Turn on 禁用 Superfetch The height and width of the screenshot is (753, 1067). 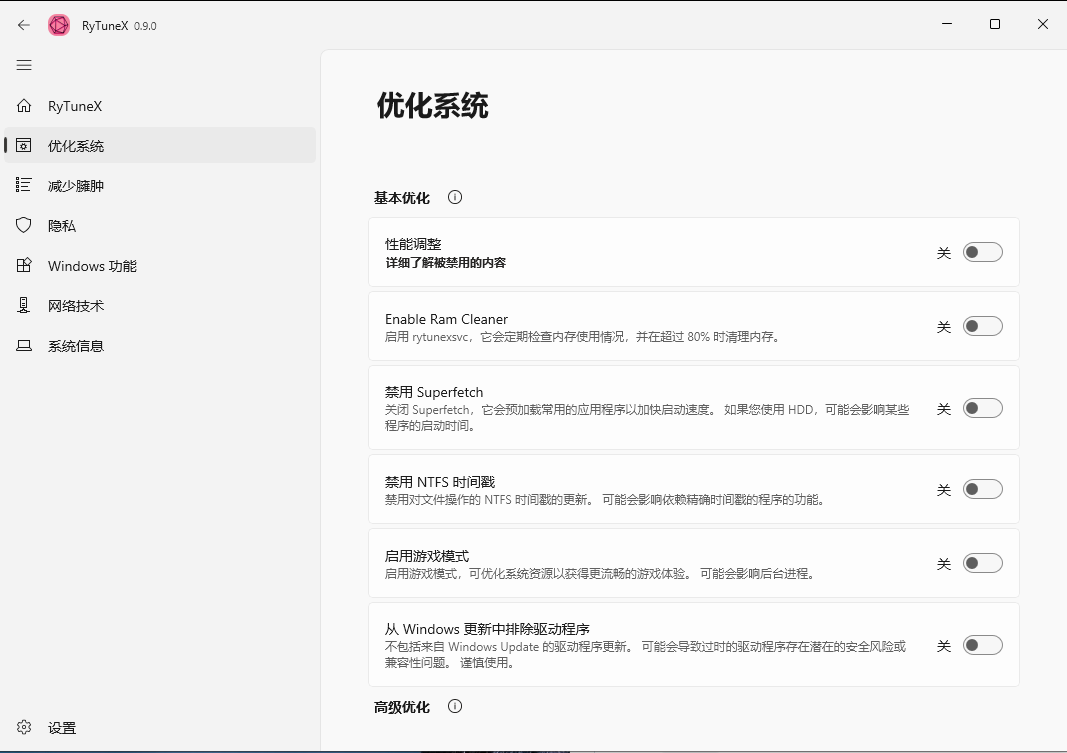[982, 407]
